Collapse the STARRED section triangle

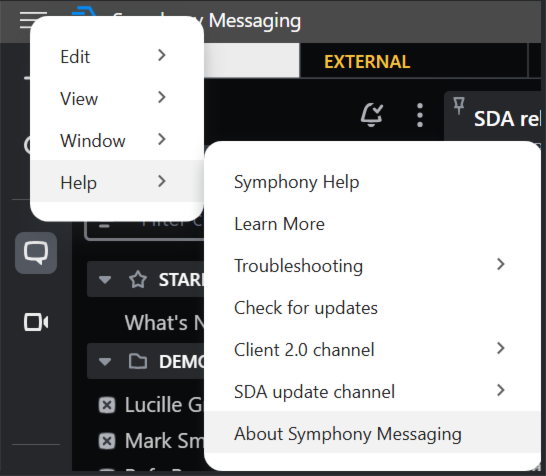point(105,279)
